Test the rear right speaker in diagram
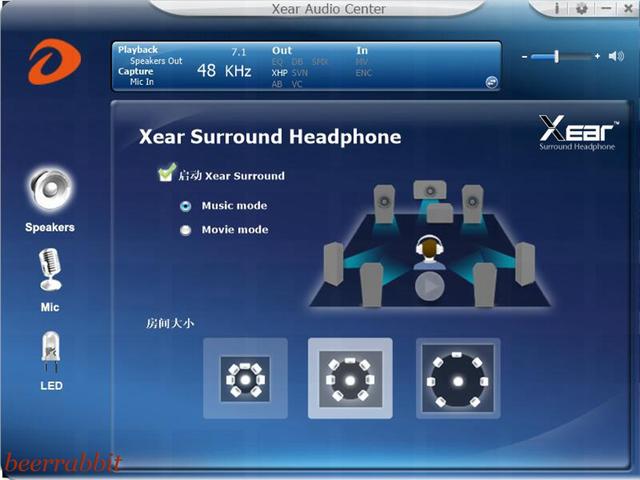Viewport: 640px width, 480px height. click(485, 284)
